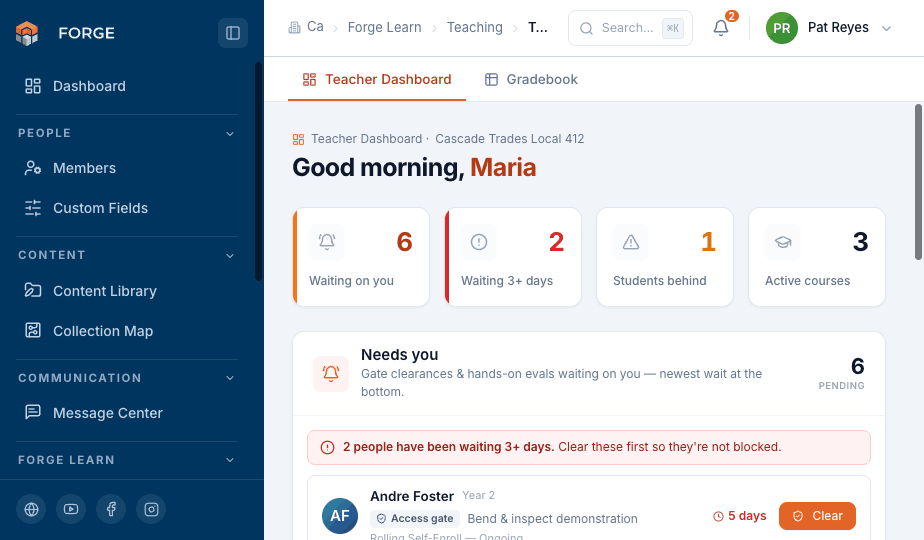Click the Needs you bell icon
Screen dimensions: 924x540
(x=331, y=373)
